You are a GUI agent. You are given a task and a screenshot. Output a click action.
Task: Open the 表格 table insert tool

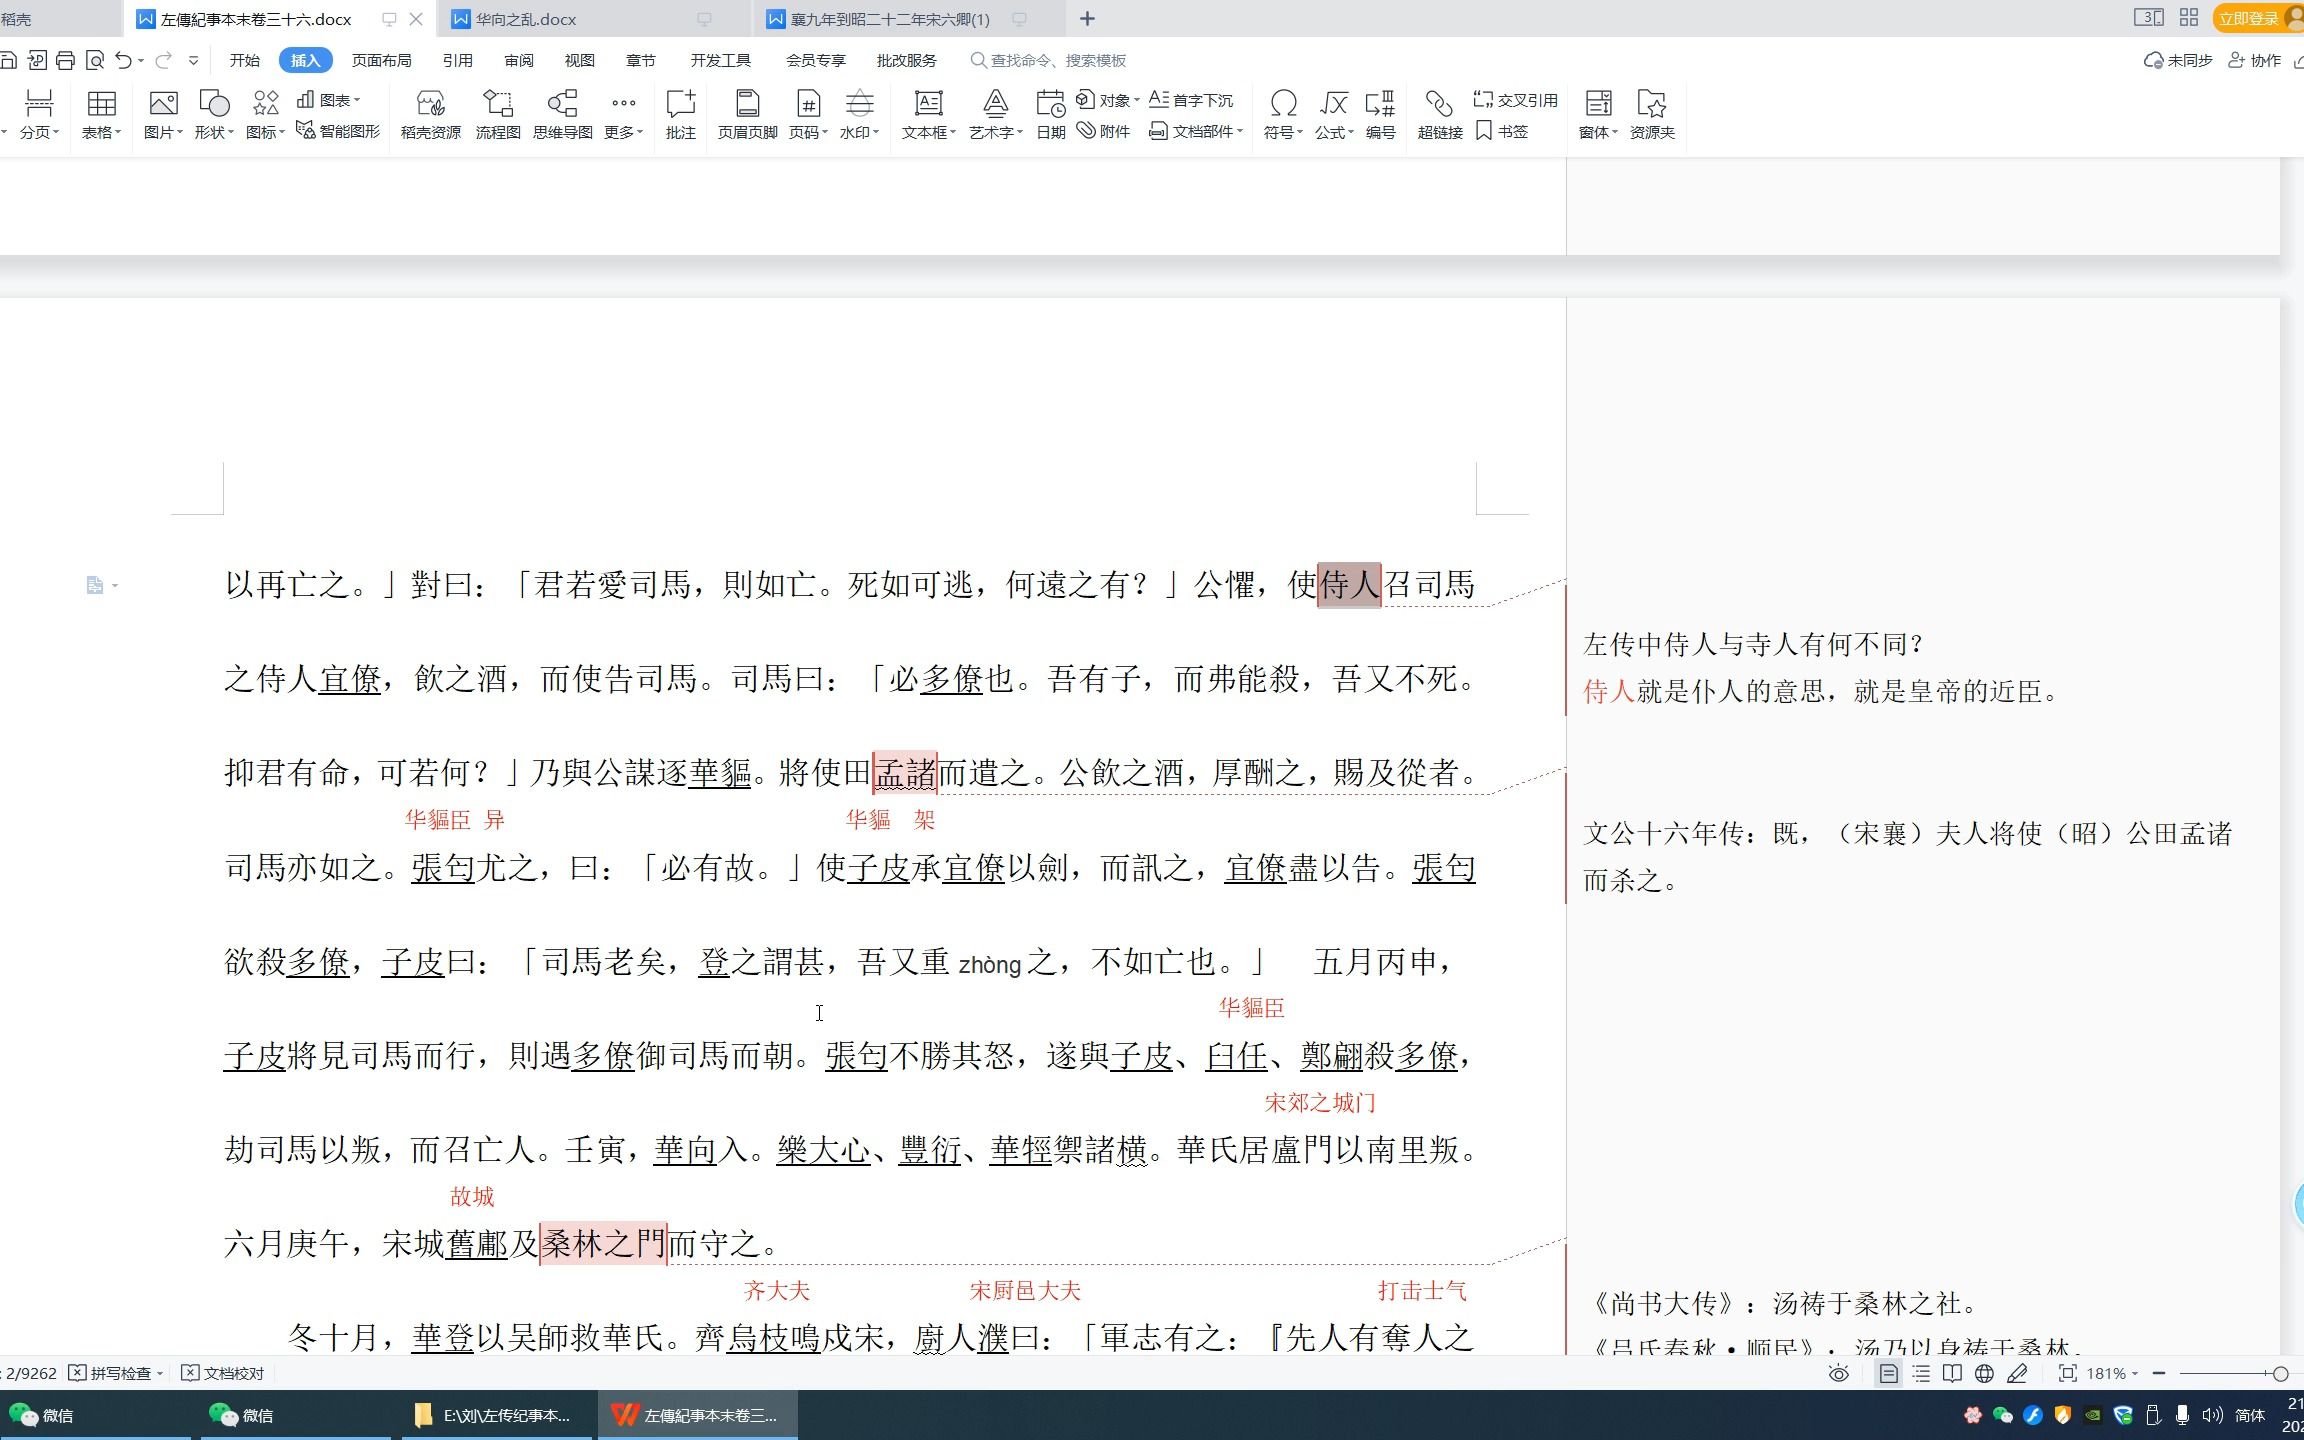click(x=101, y=114)
